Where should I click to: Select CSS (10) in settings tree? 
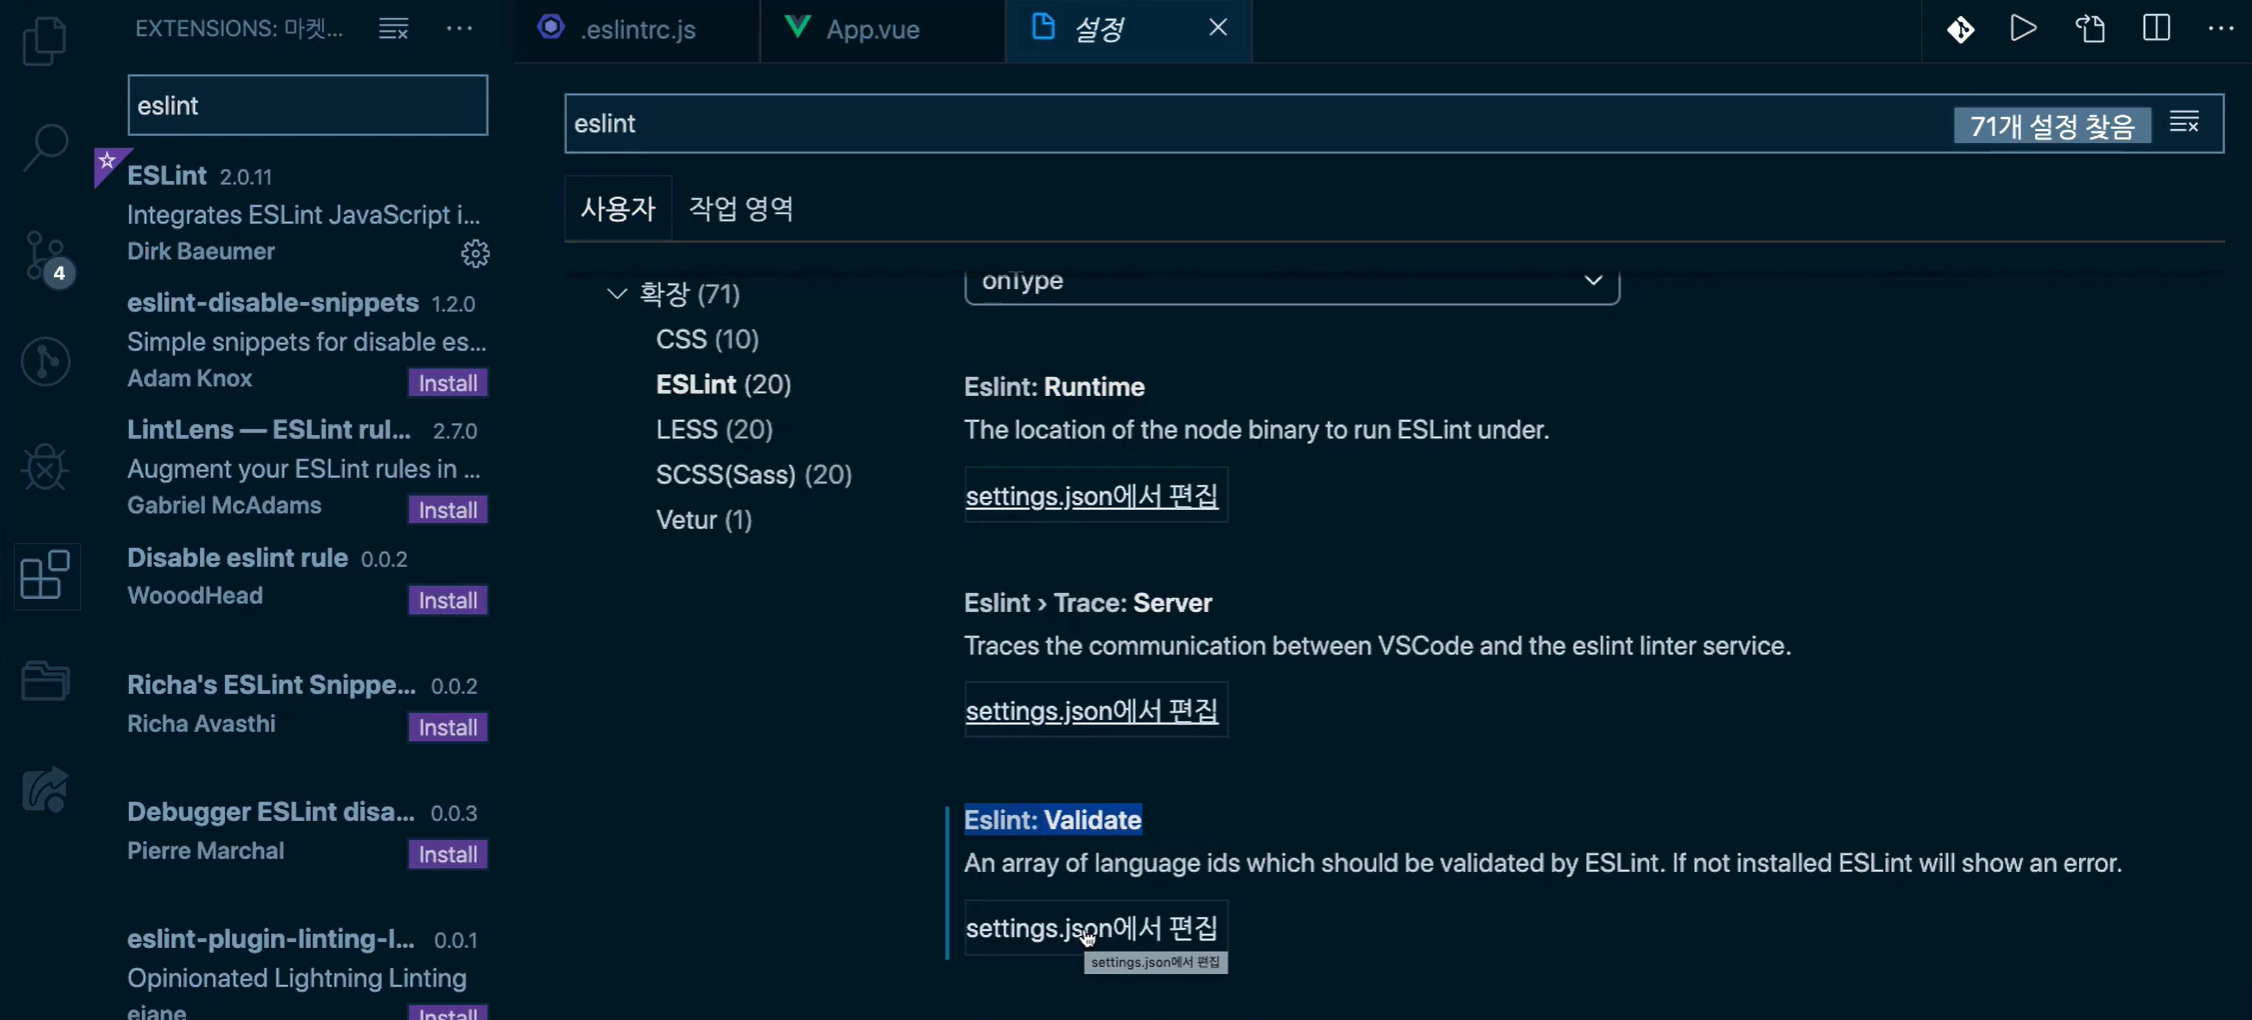707,339
